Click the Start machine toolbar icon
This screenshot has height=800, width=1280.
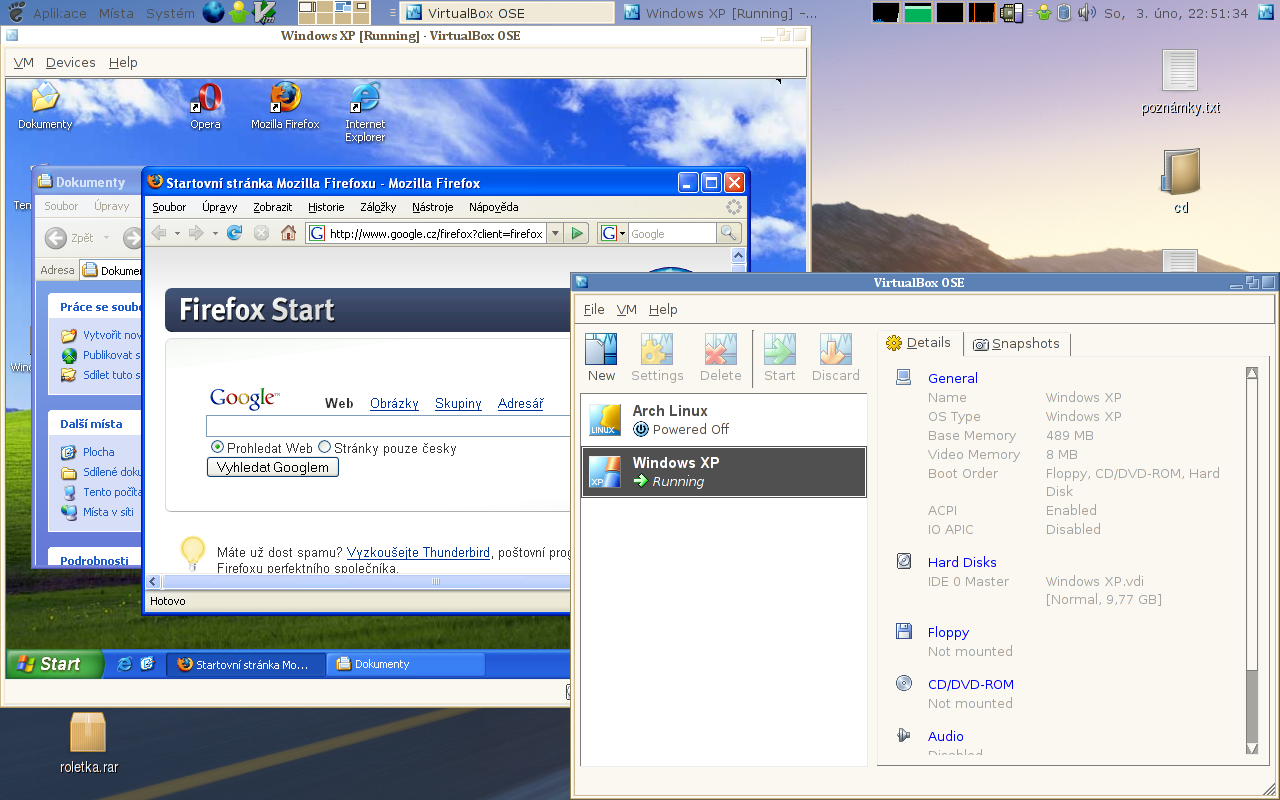click(779, 358)
